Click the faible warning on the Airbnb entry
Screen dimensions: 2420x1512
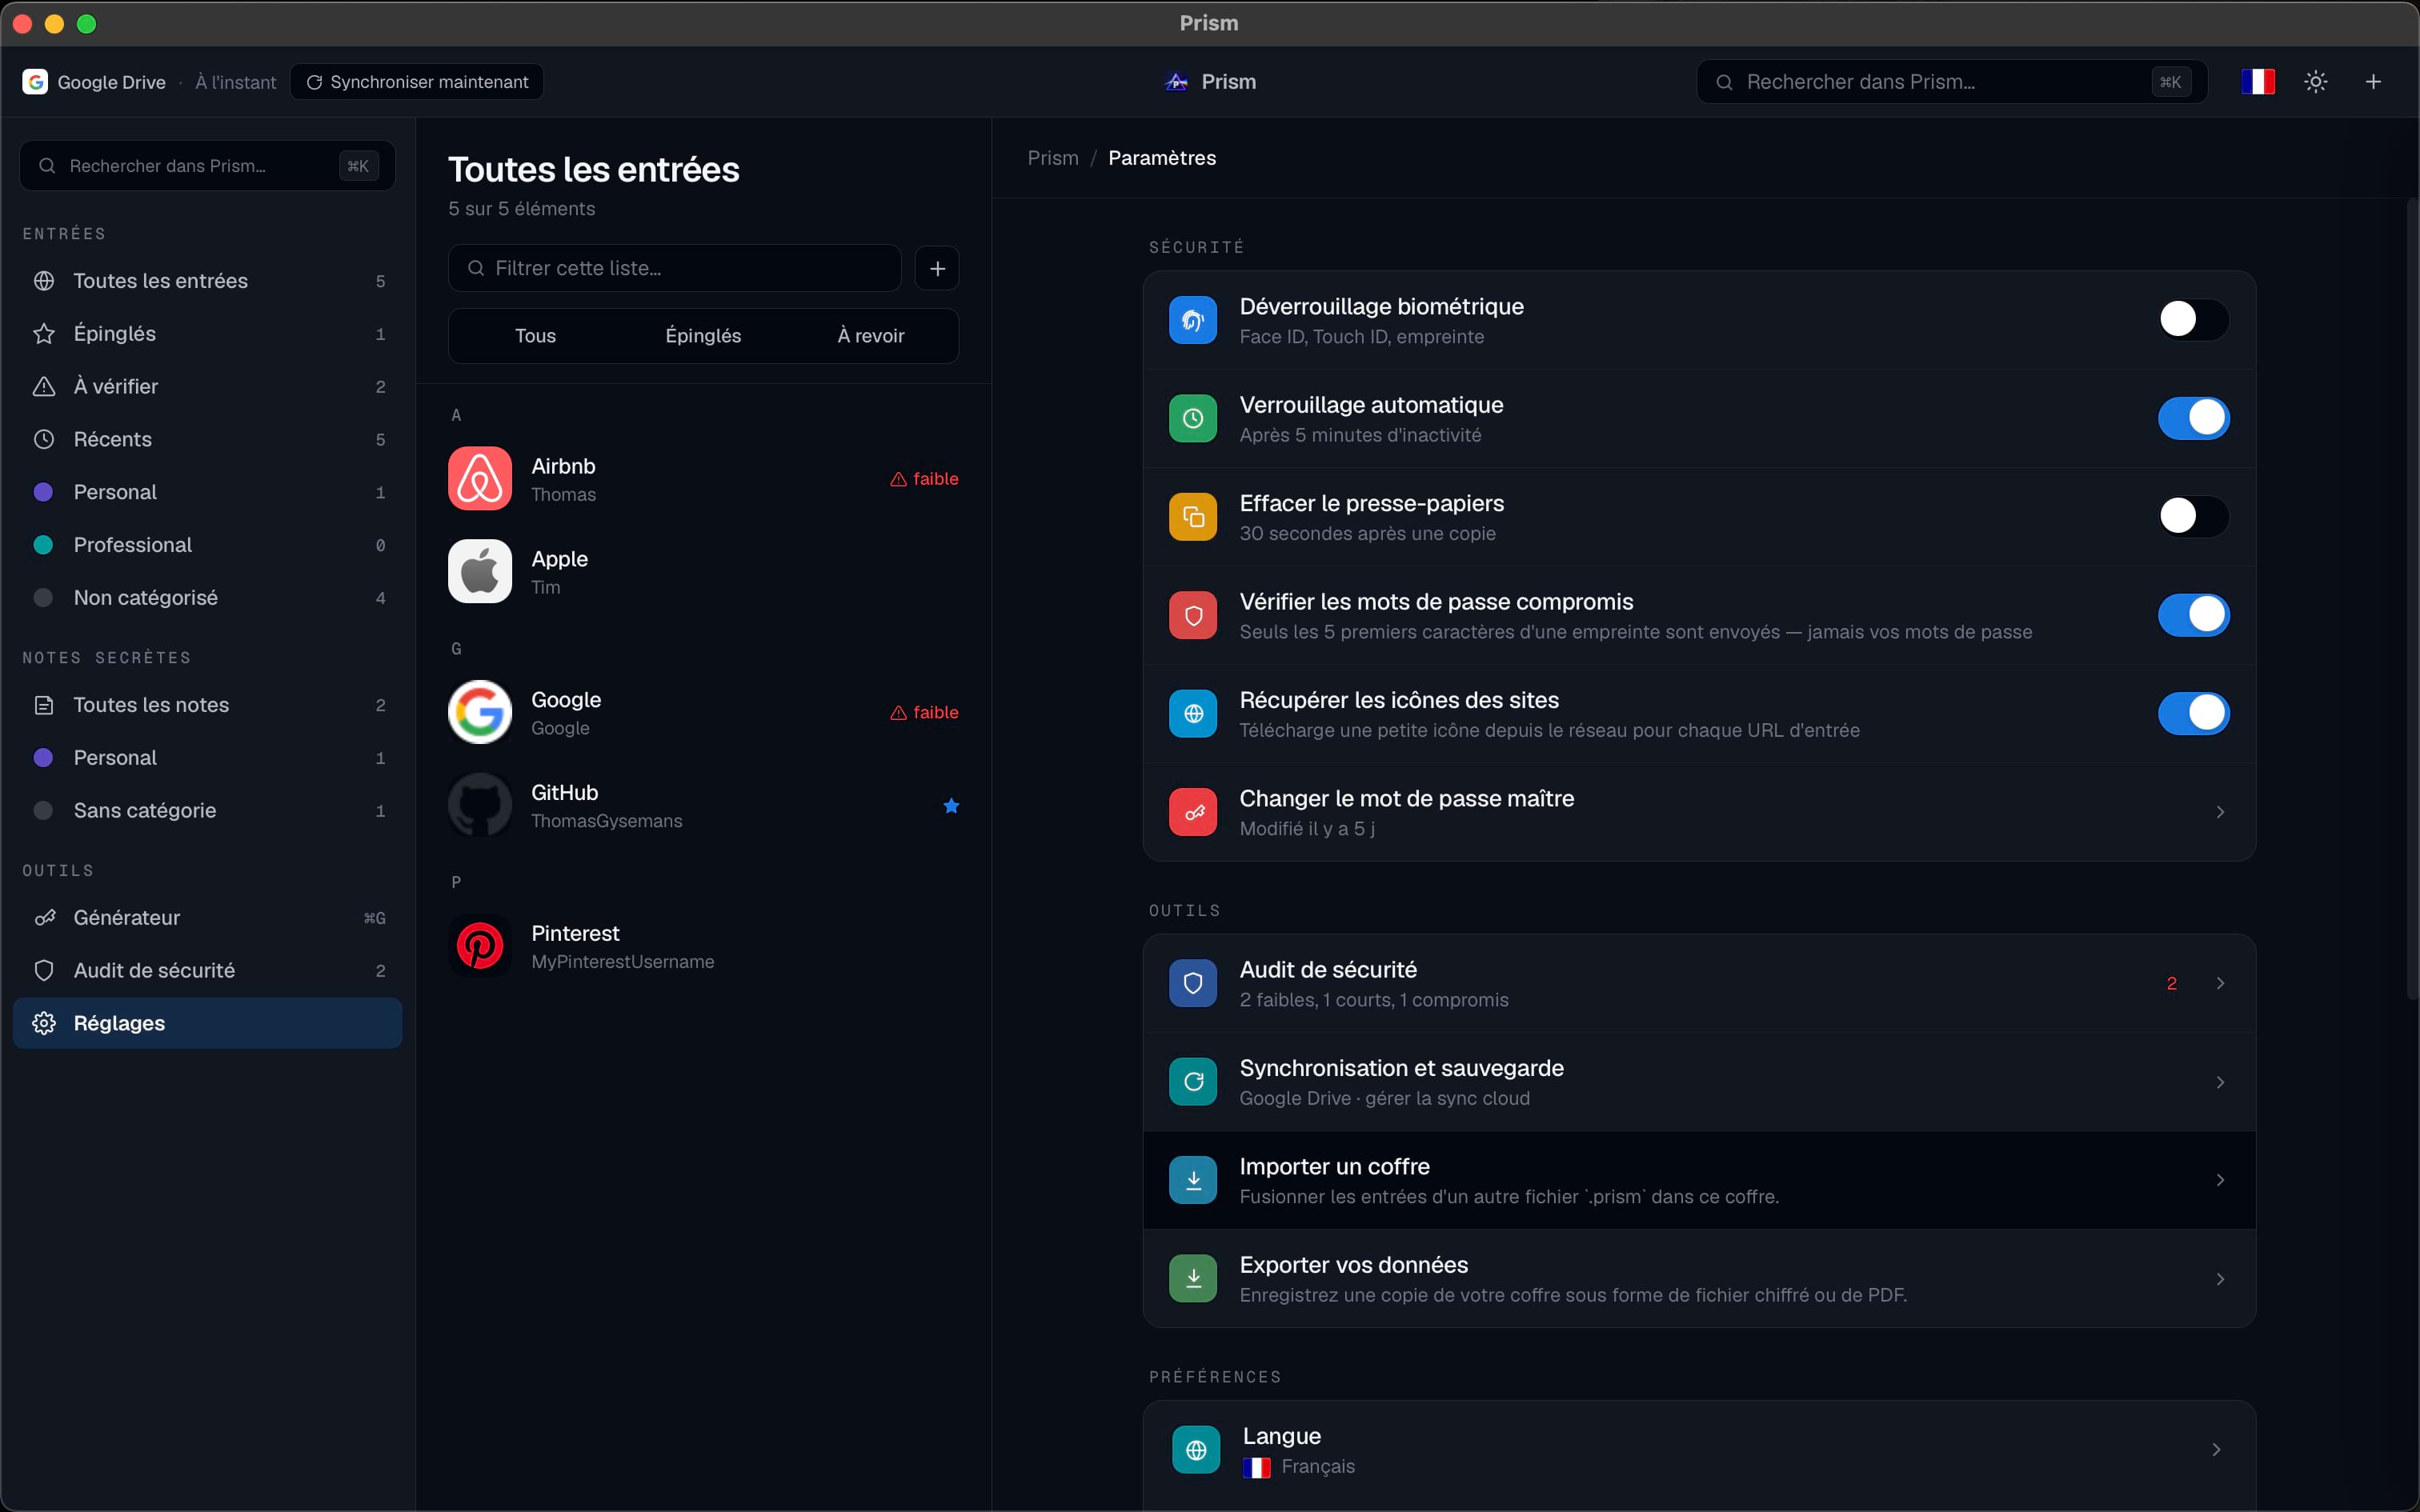(924, 479)
